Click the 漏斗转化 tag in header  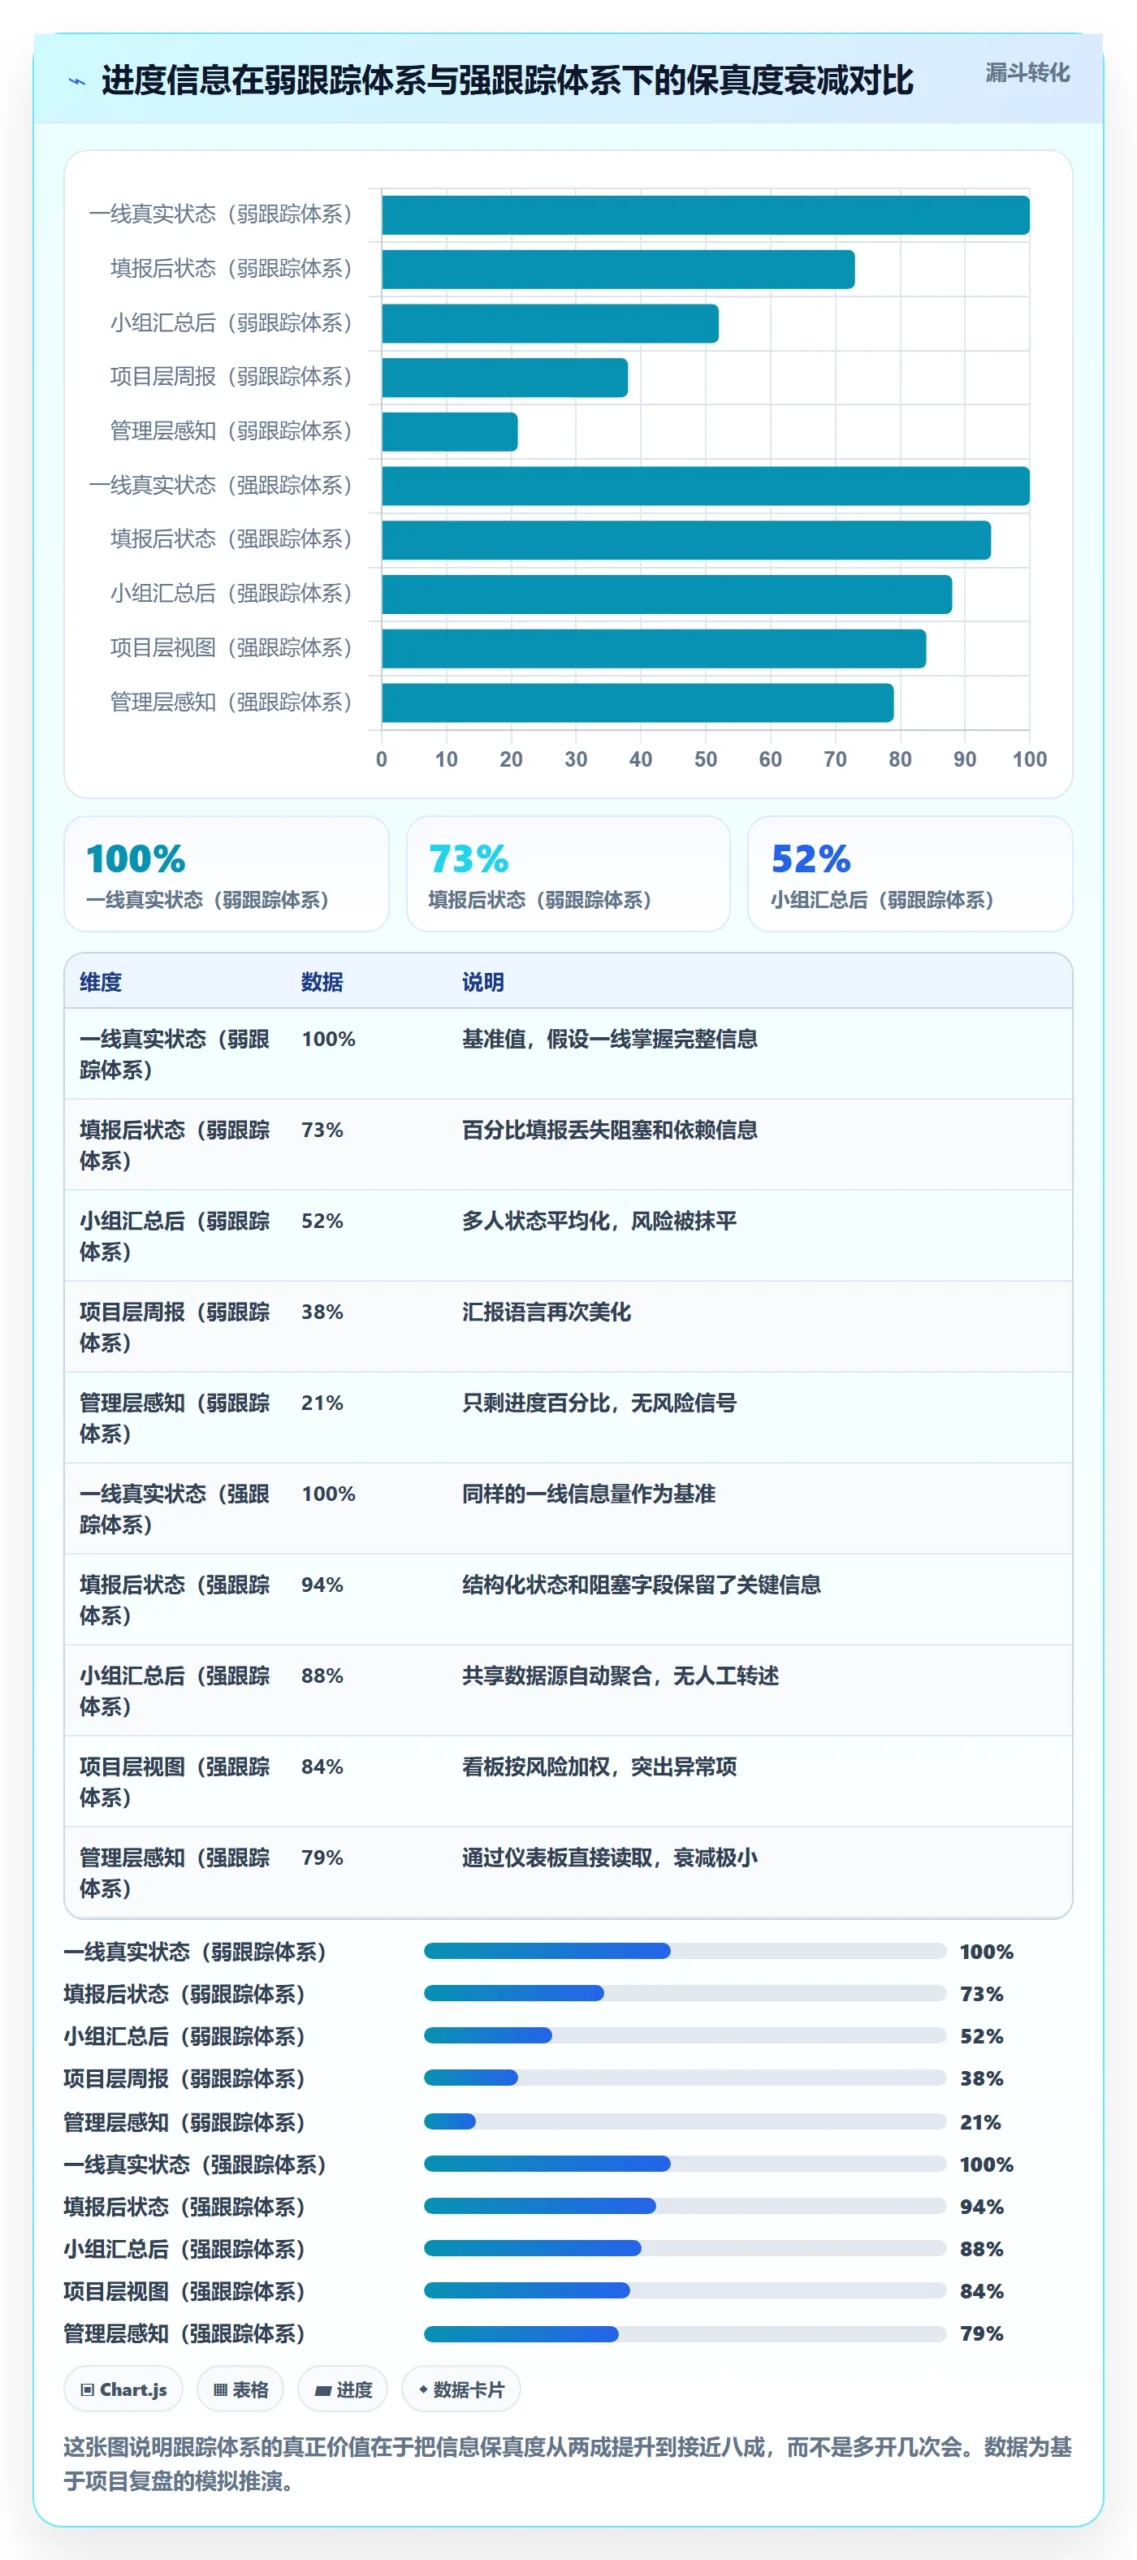pyautogui.click(x=1027, y=72)
